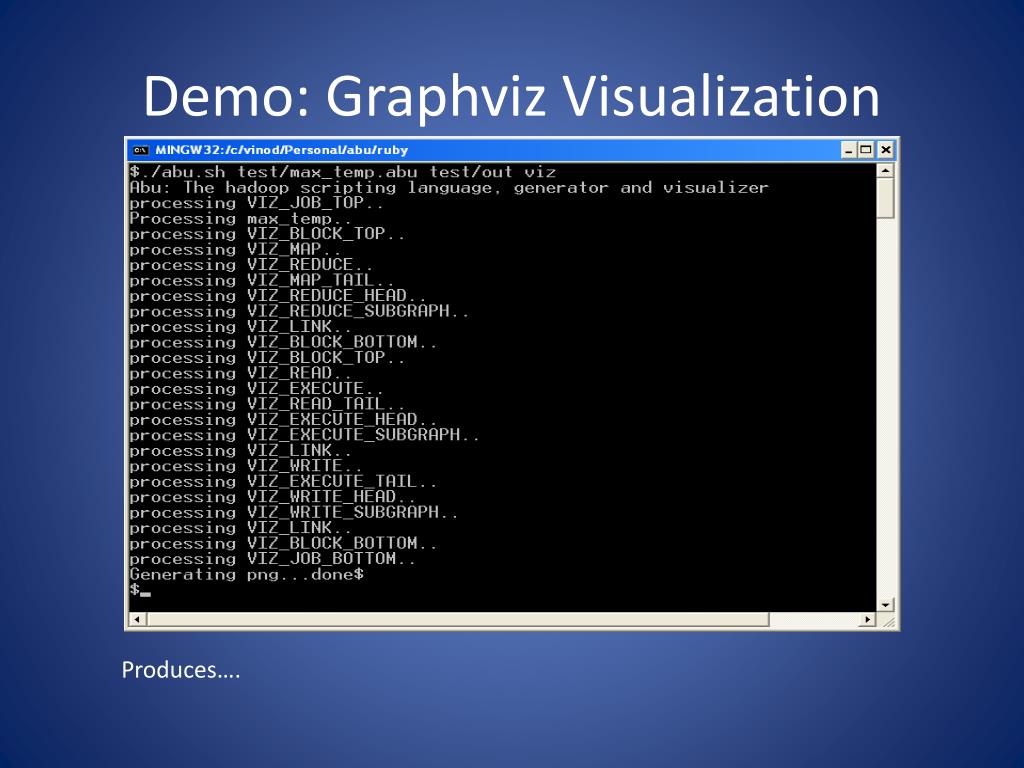
Task: Close the MINGW32 terminal window
Action: click(885, 150)
